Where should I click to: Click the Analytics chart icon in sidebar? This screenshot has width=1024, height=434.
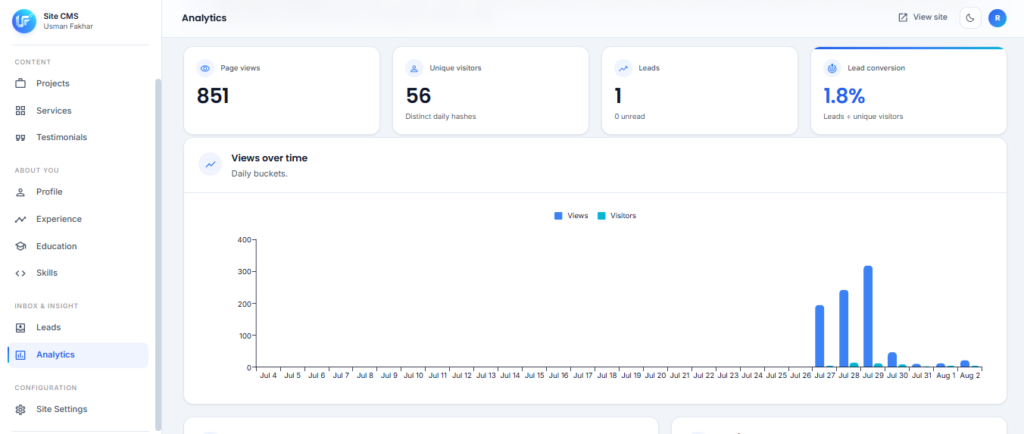pos(20,355)
